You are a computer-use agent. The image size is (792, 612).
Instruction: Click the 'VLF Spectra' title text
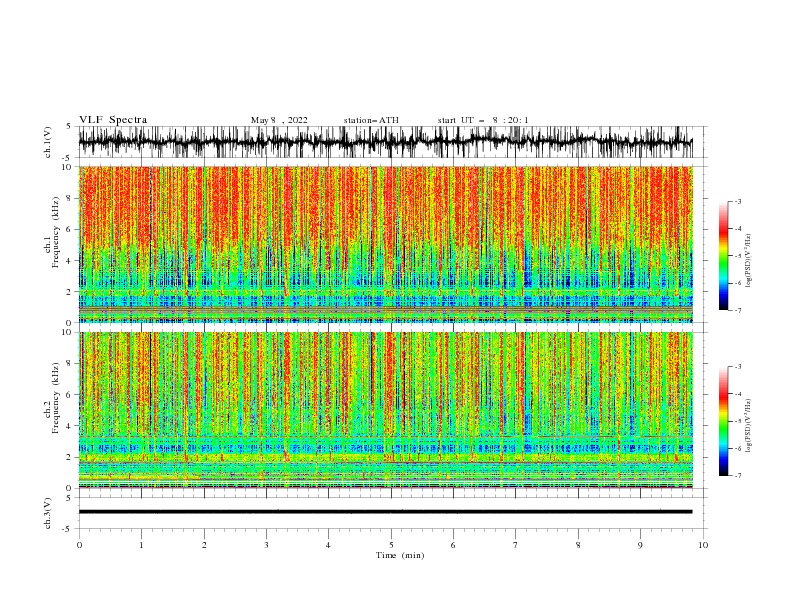113,120
